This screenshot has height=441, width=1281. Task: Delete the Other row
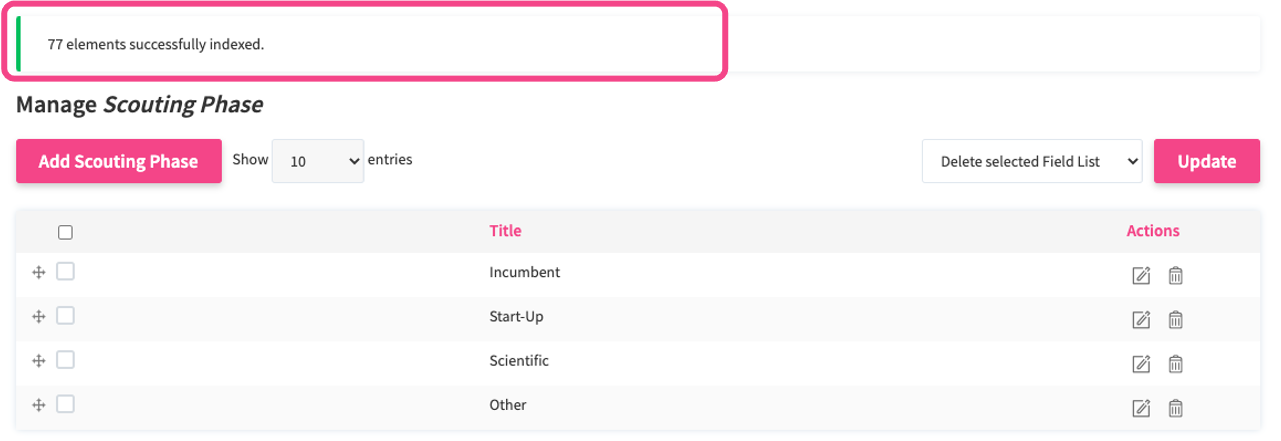[x=1176, y=408]
